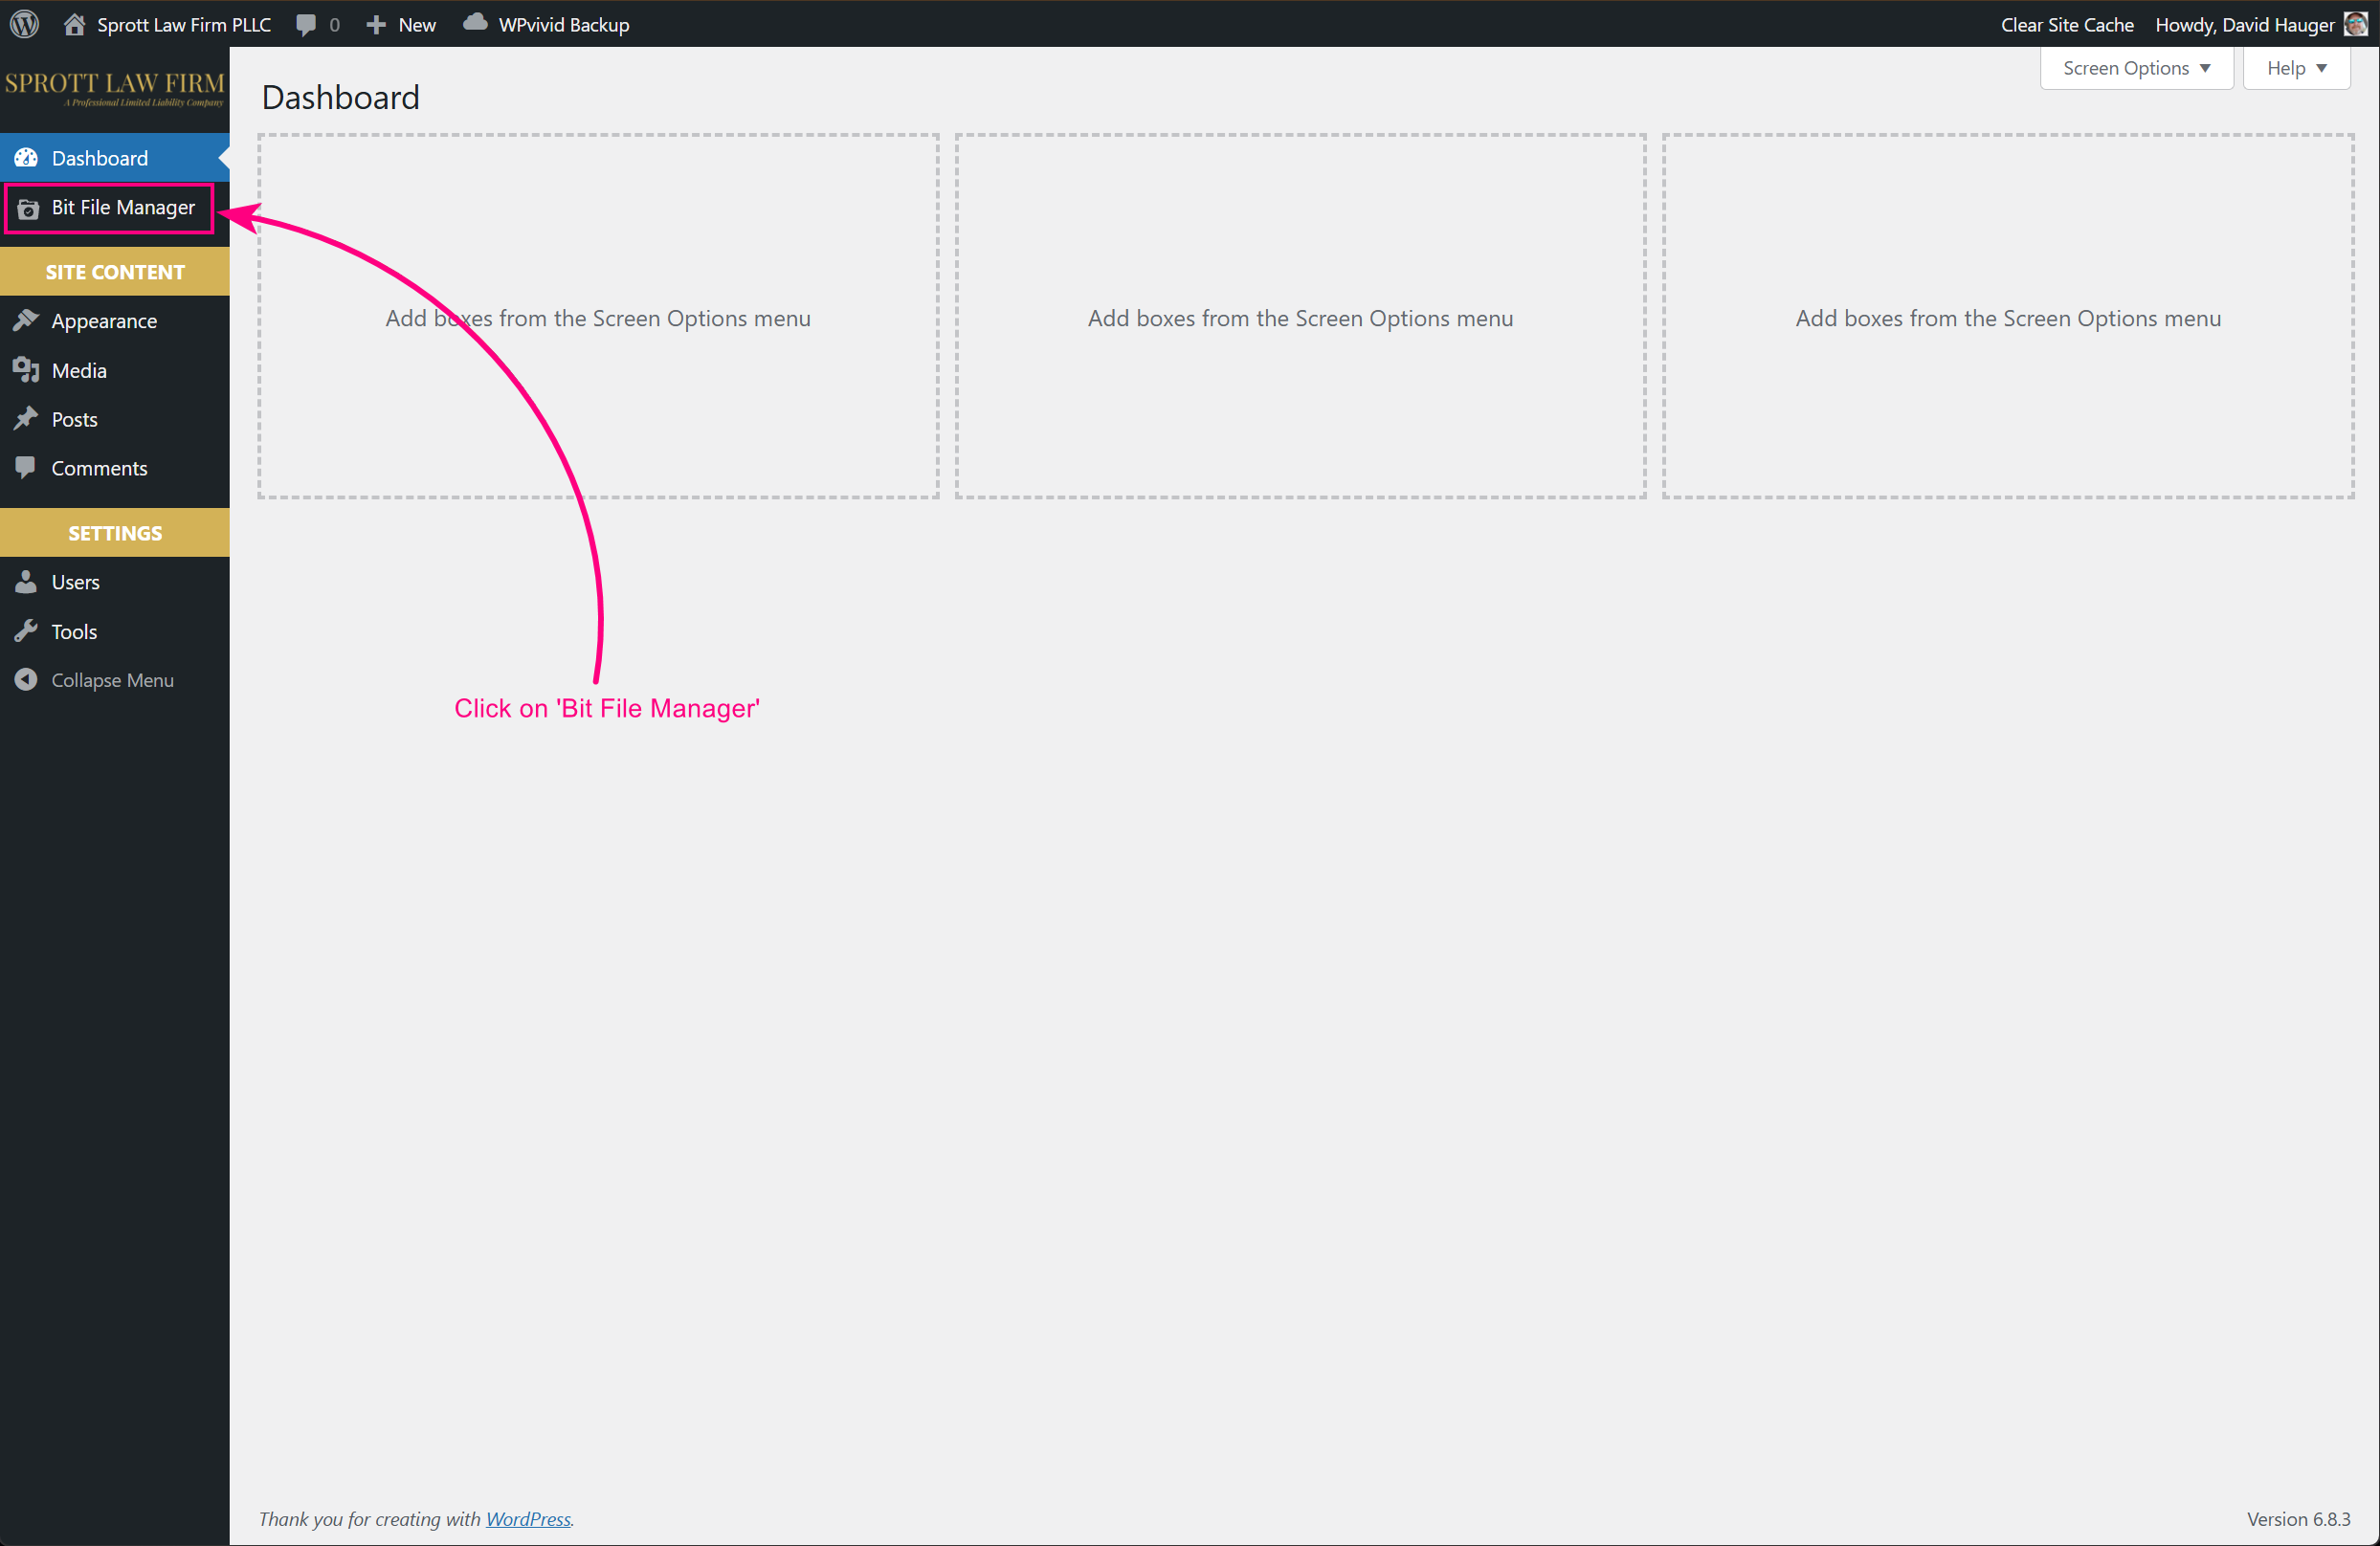This screenshot has height=1546, width=2380.
Task: Expand the Help dropdown tab
Action: (x=2296, y=68)
